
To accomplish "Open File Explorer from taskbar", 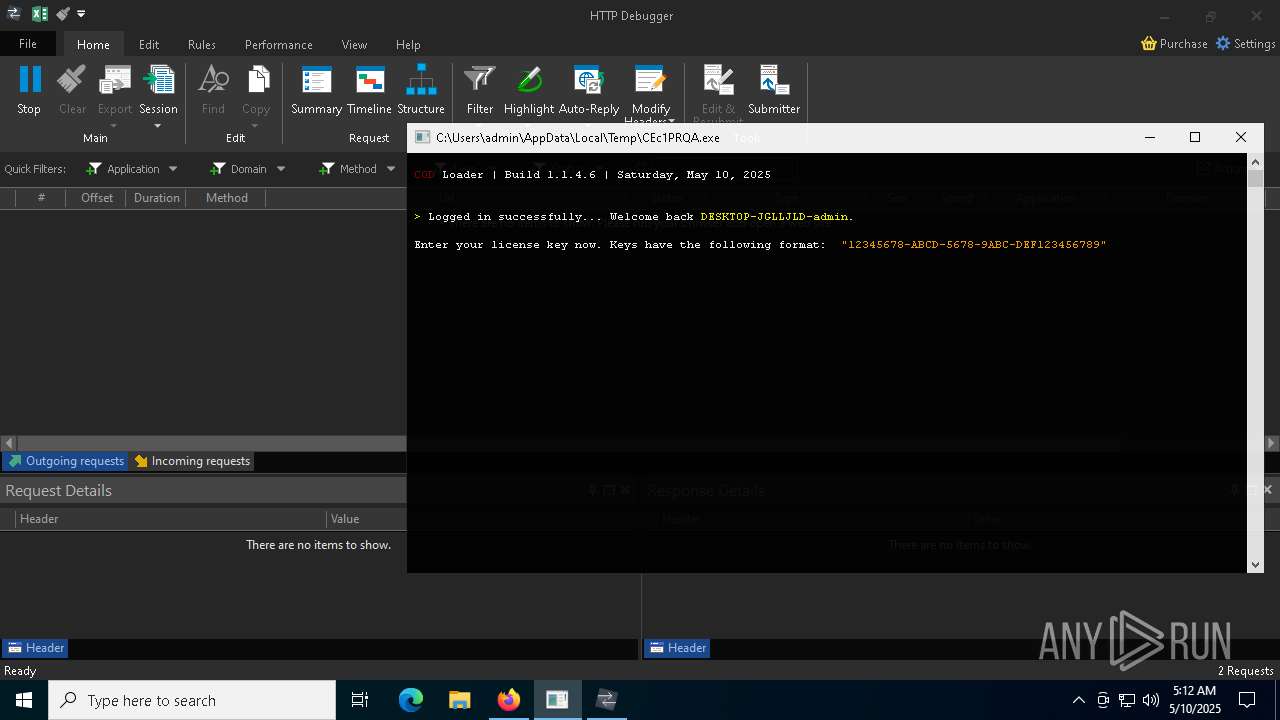I will pyautogui.click(x=459, y=700).
